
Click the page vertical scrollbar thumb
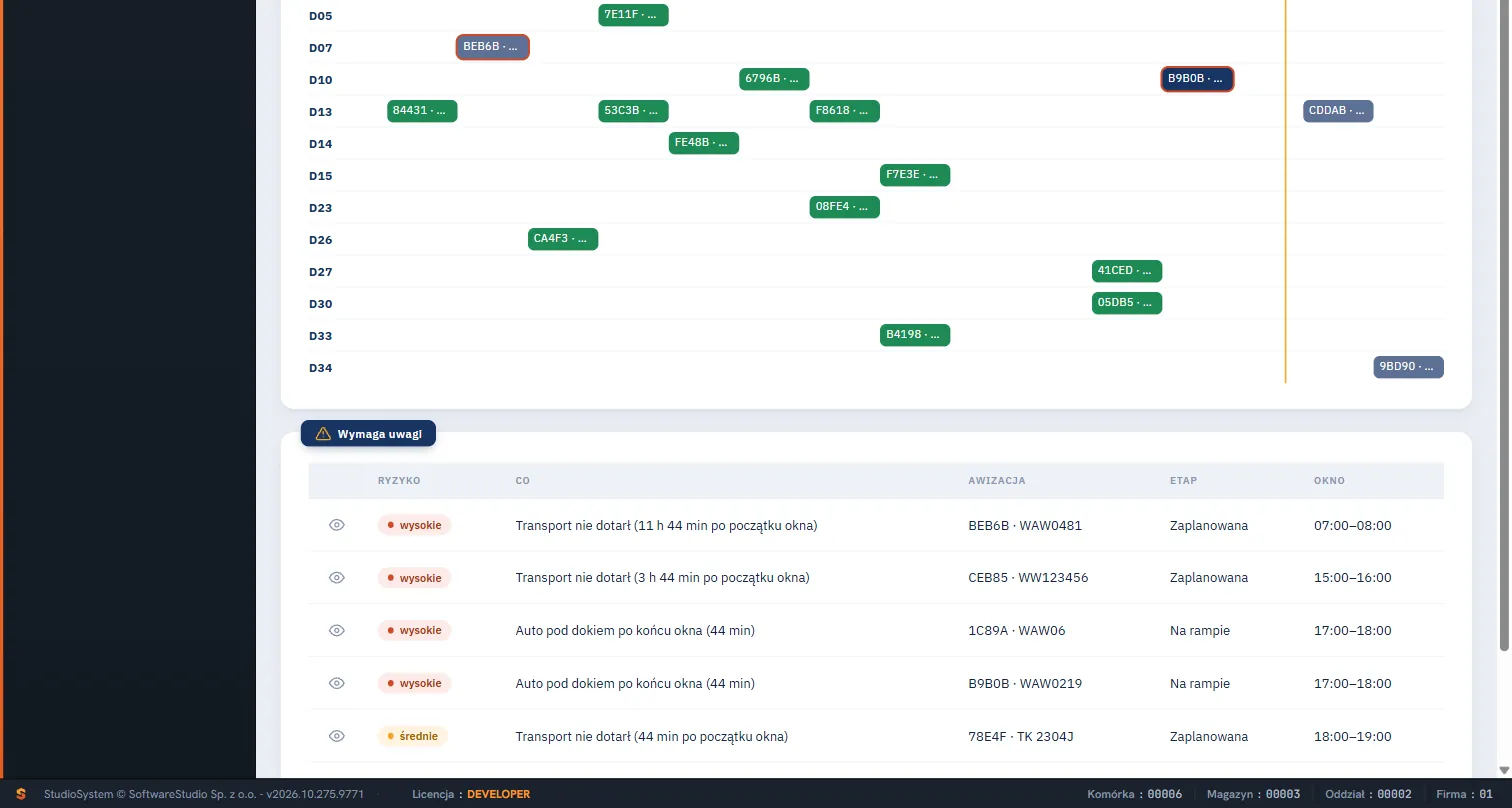pos(1504,325)
